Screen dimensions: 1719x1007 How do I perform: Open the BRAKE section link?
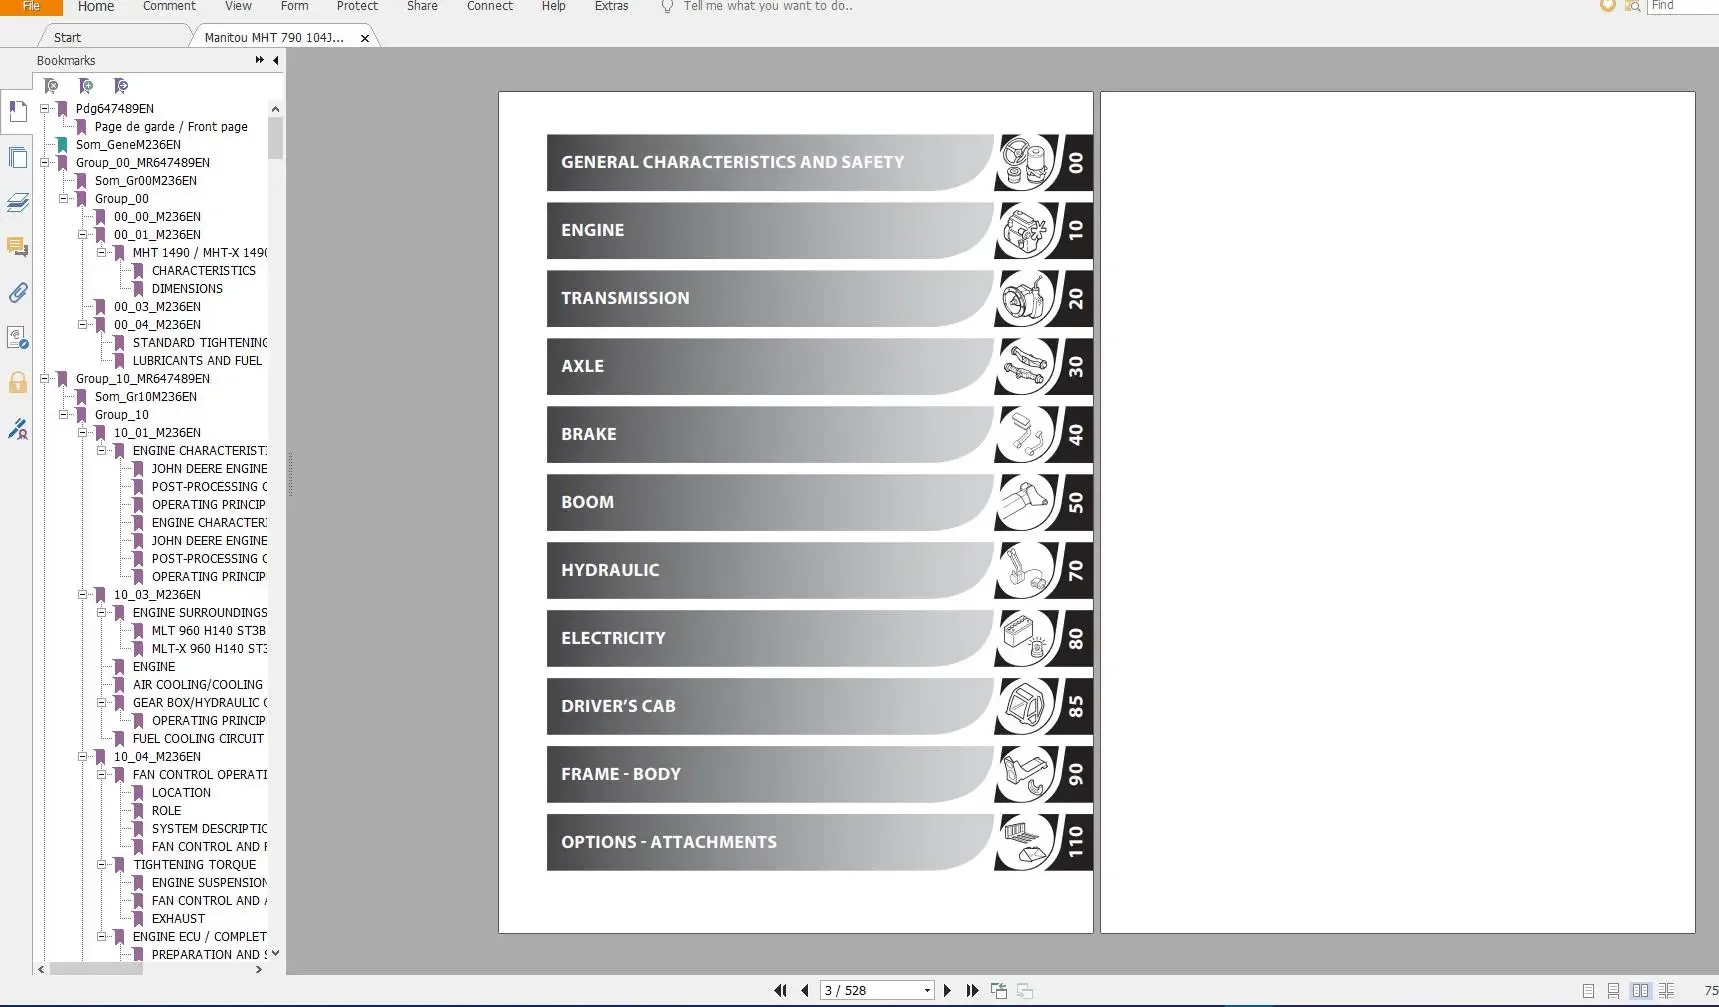(770, 435)
